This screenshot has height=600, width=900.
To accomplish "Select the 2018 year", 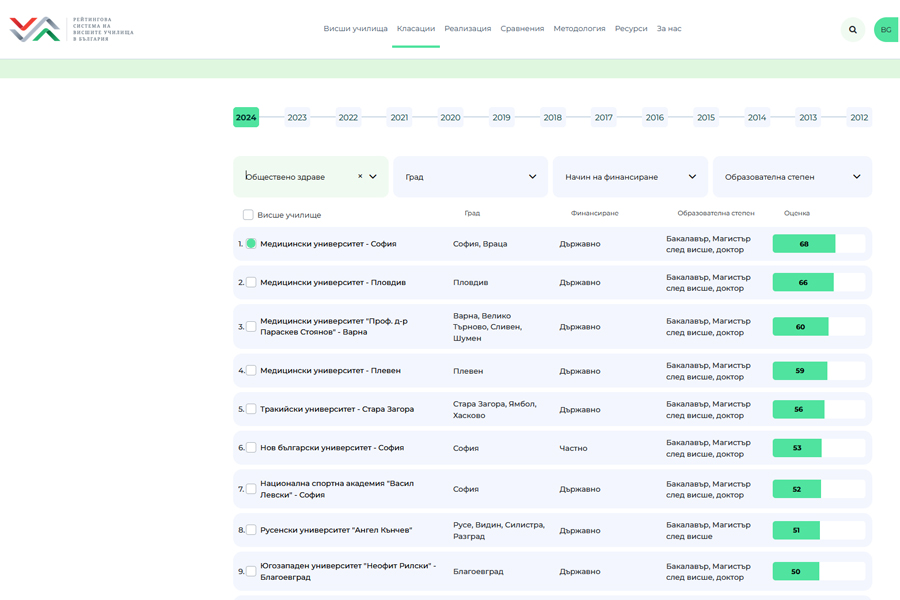I will tap(552, 117).
